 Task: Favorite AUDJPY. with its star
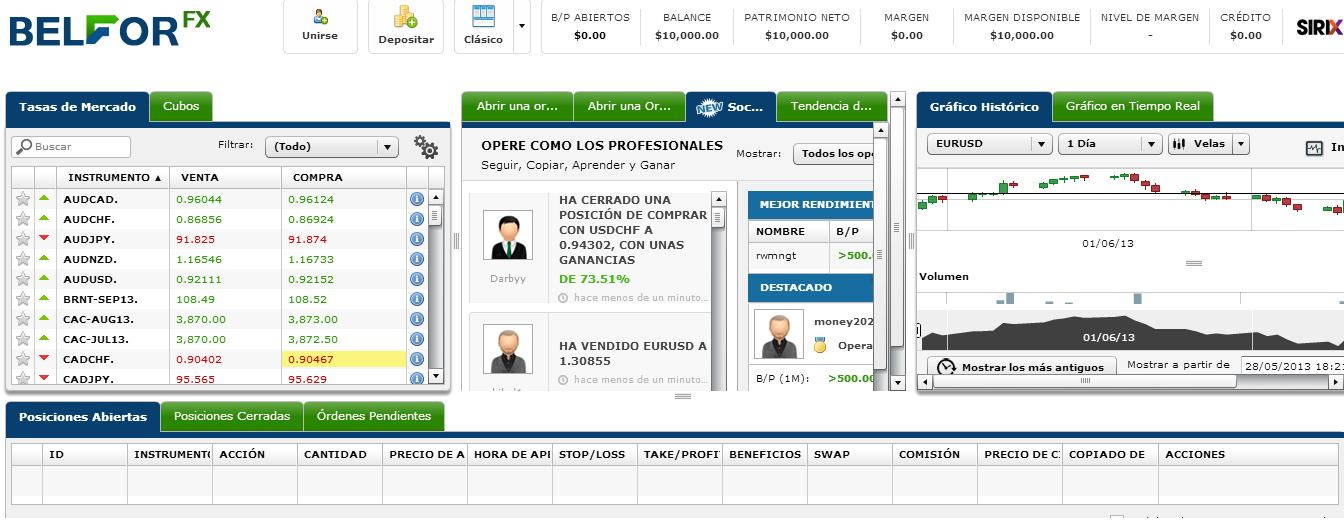[23, 239]
